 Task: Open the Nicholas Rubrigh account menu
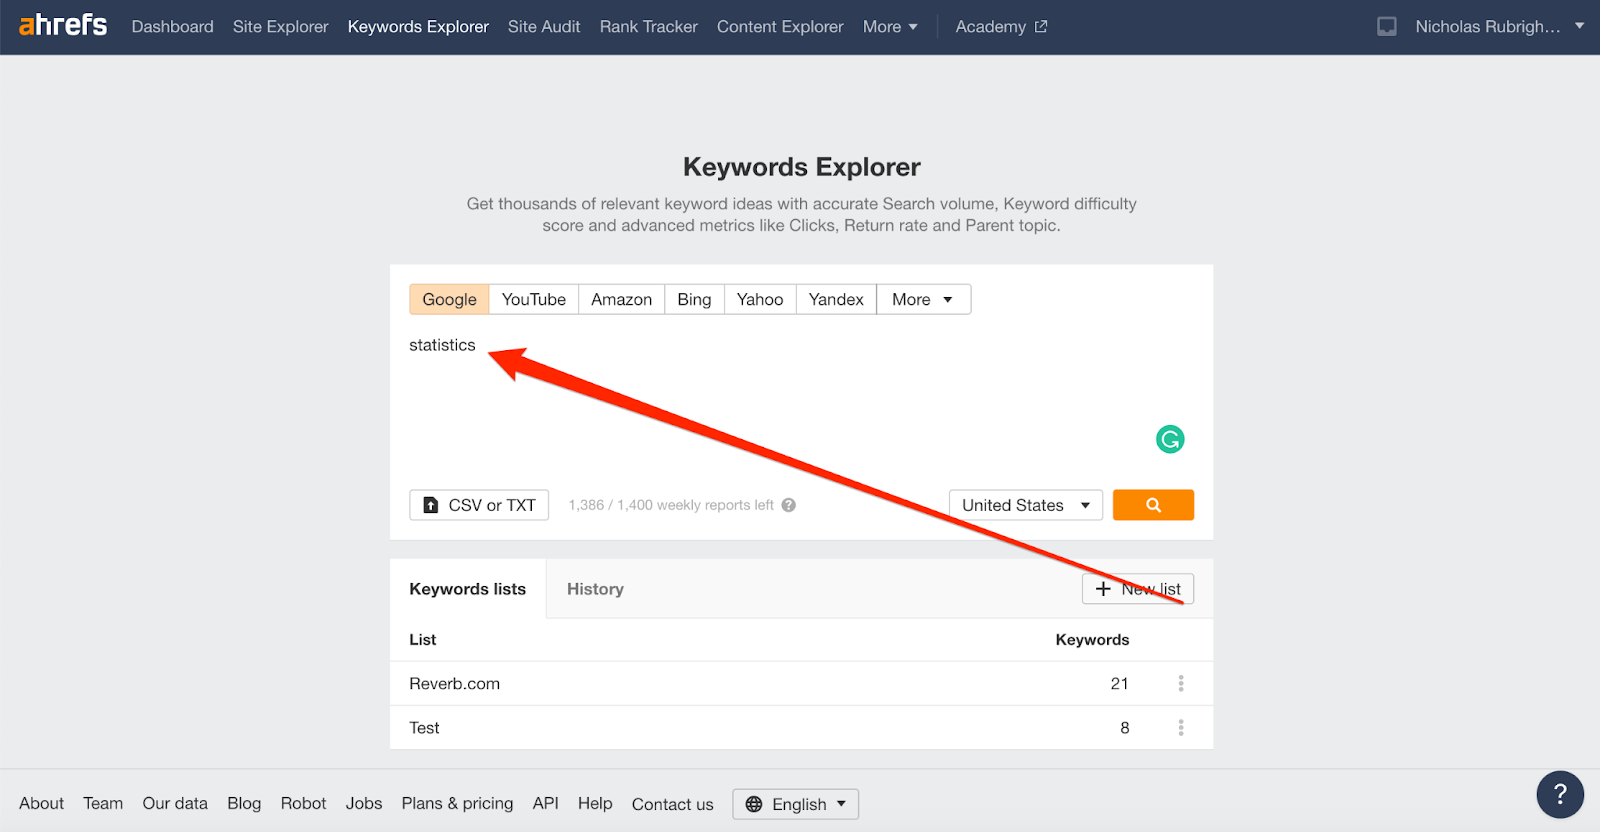click(x=1499, y=27)
